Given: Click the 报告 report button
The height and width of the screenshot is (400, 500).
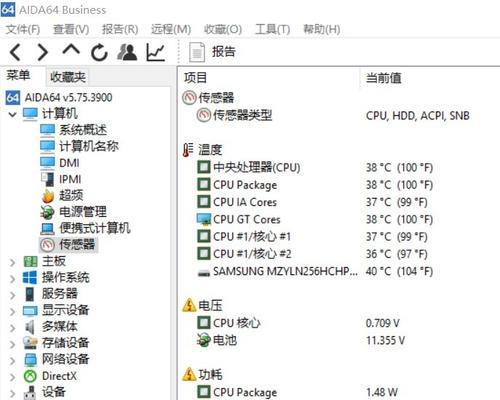Looking at the screenshot, I should click(x=213, y=52).
